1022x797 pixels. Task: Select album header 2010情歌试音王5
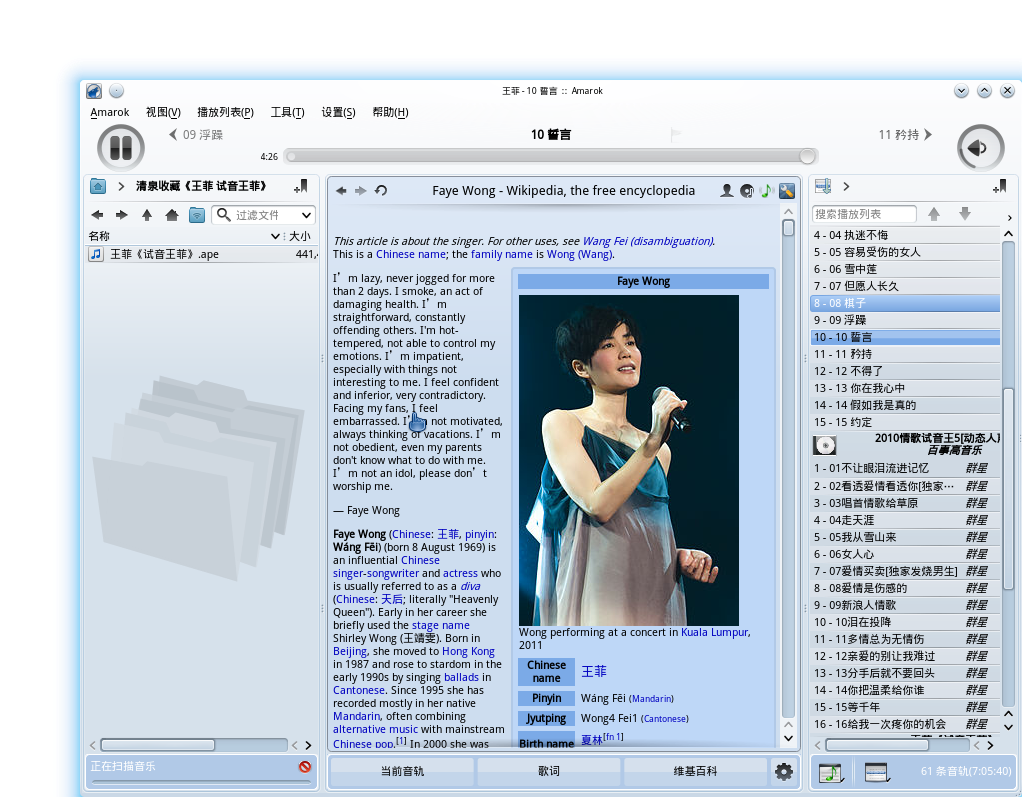[906, 444]
